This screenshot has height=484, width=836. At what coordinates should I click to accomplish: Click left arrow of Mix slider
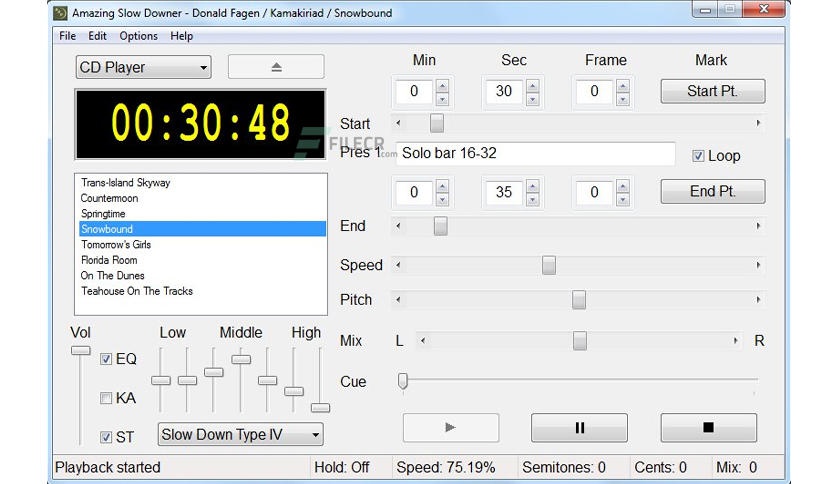click(x=423, y=341)
